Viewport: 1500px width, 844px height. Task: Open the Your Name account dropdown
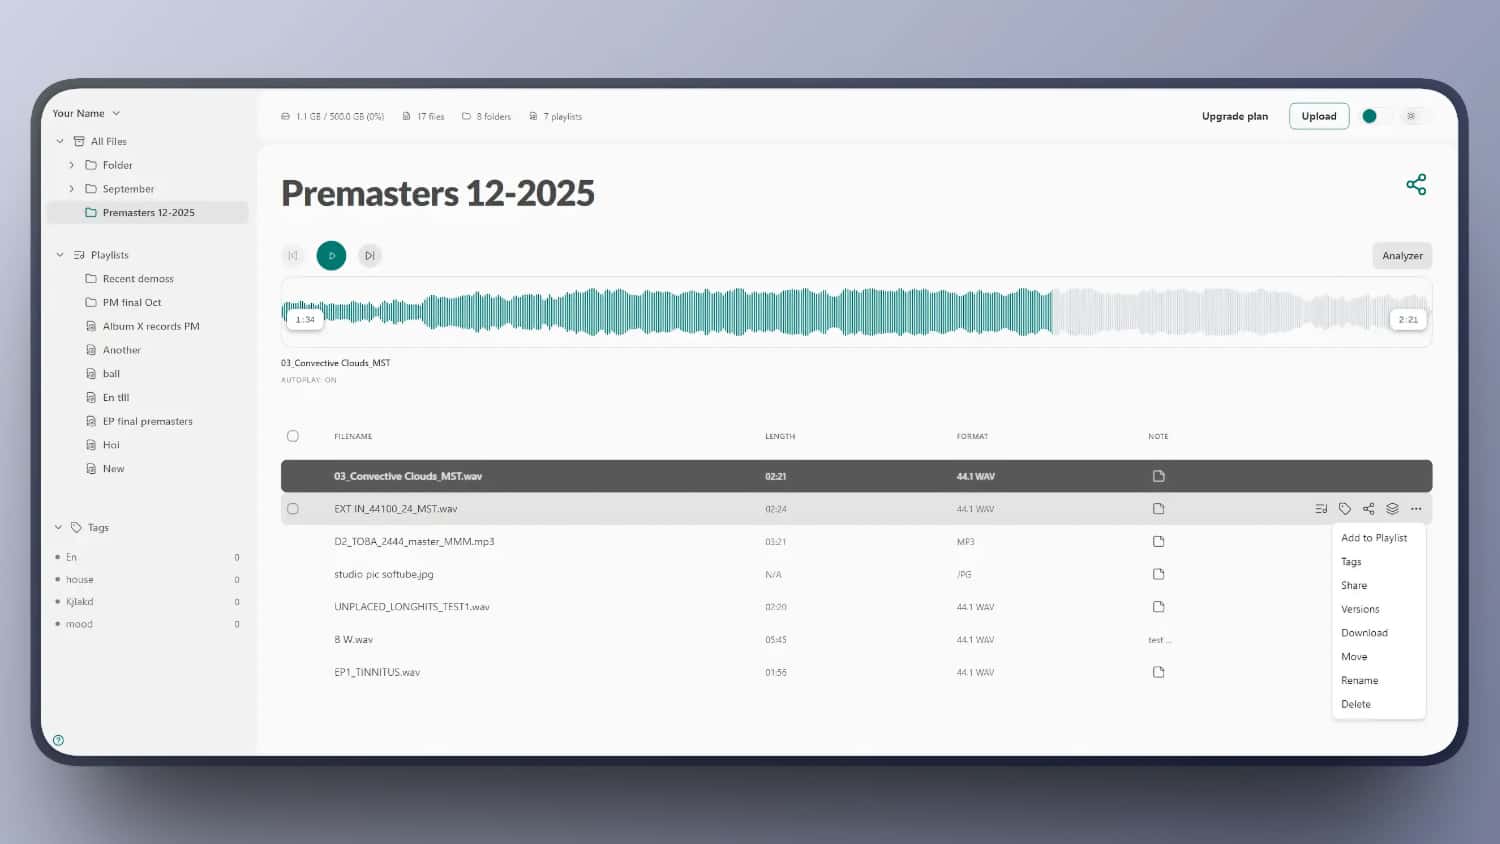point(86,114)
